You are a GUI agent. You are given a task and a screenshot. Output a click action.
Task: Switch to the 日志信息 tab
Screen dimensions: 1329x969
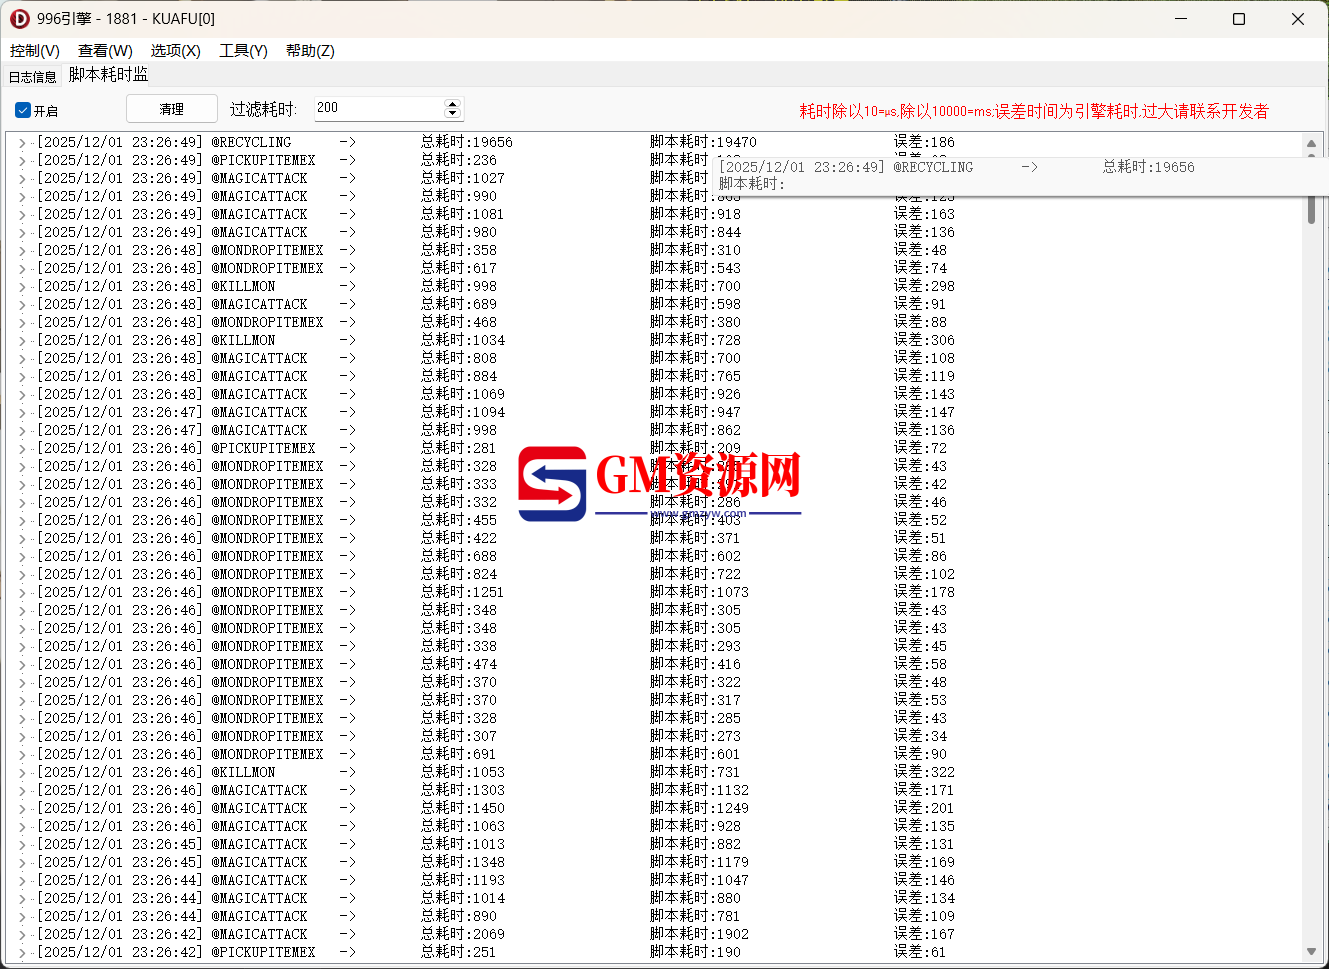point(33,76)
